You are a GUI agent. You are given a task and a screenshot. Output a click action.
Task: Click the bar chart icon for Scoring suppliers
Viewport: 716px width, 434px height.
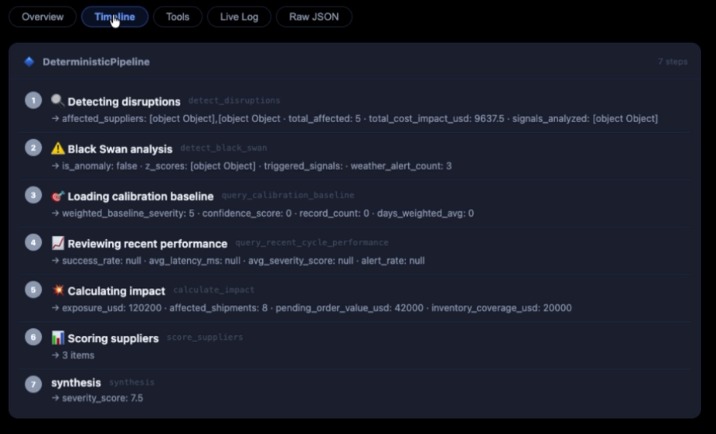58,338
